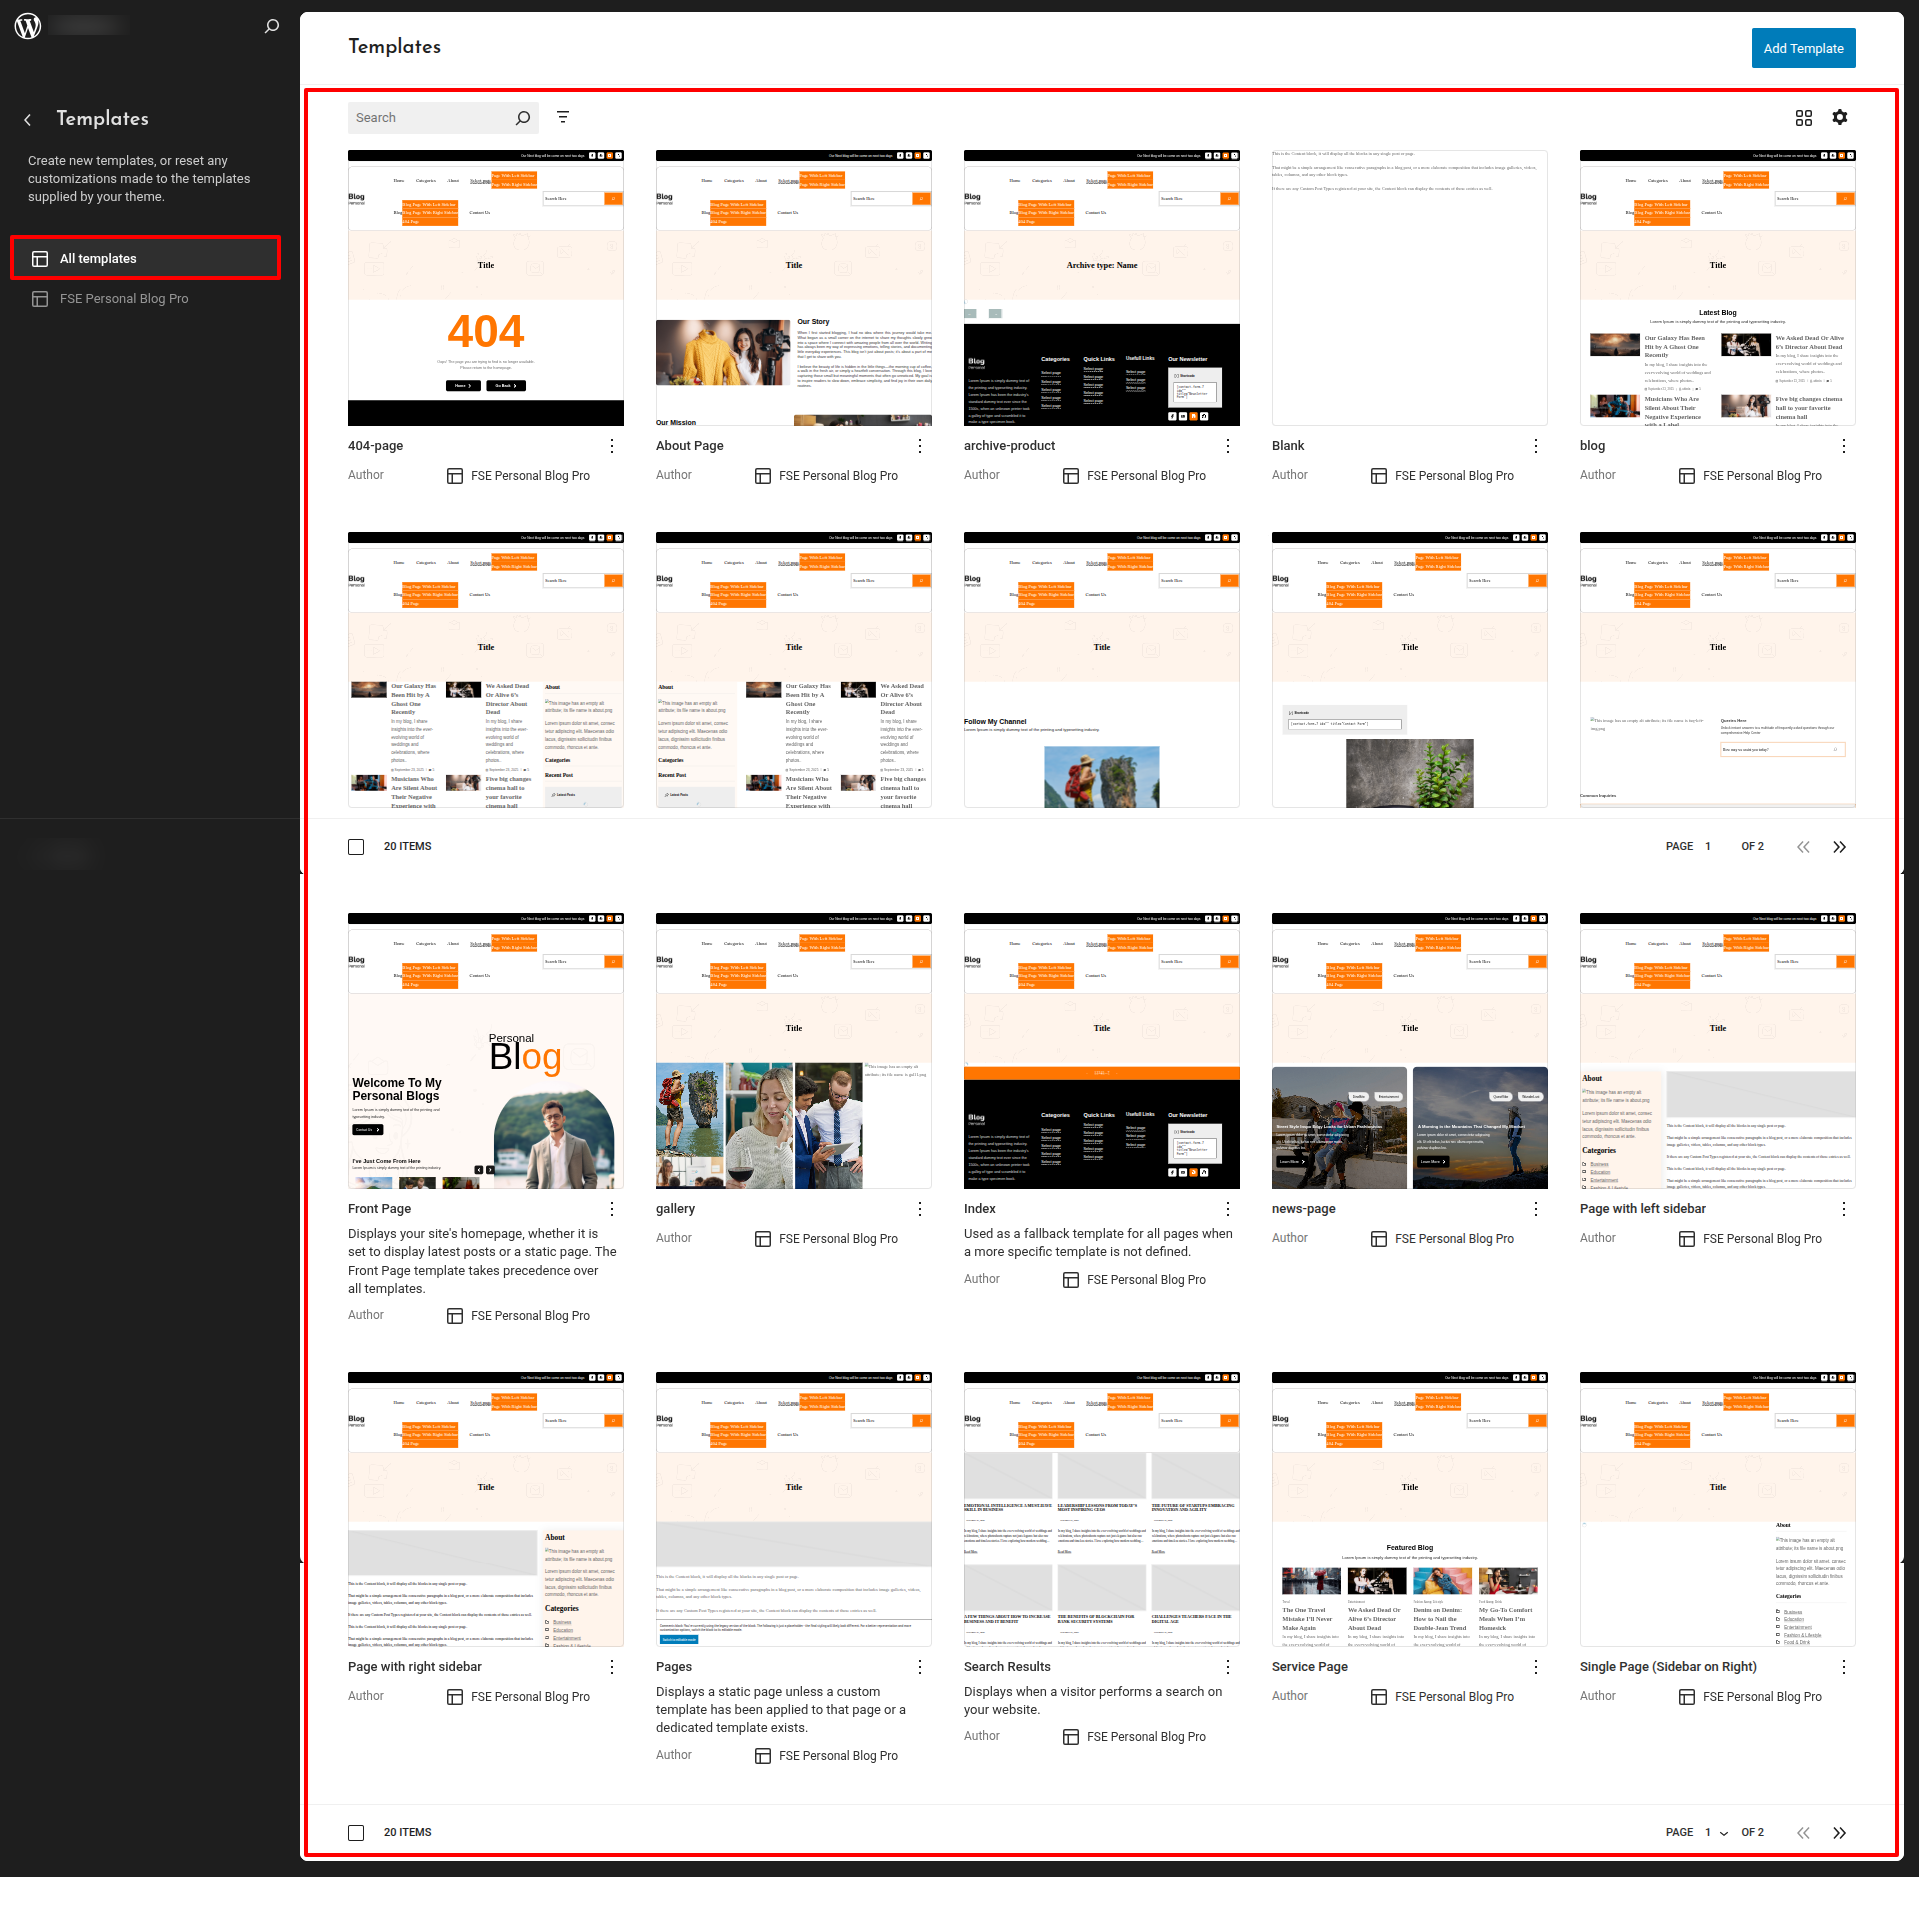Click the WordPress logo icon

point(28,26)
